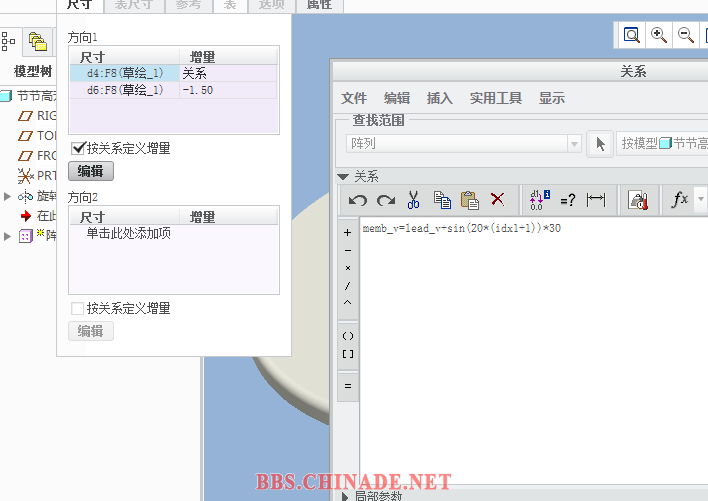Click the 尺寸 column header in 方向1

pos(125,57)
